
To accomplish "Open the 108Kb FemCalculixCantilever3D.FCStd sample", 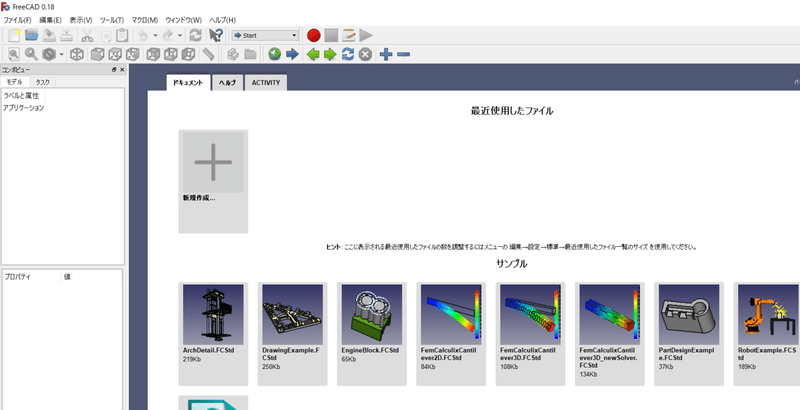I will [531, 334].
